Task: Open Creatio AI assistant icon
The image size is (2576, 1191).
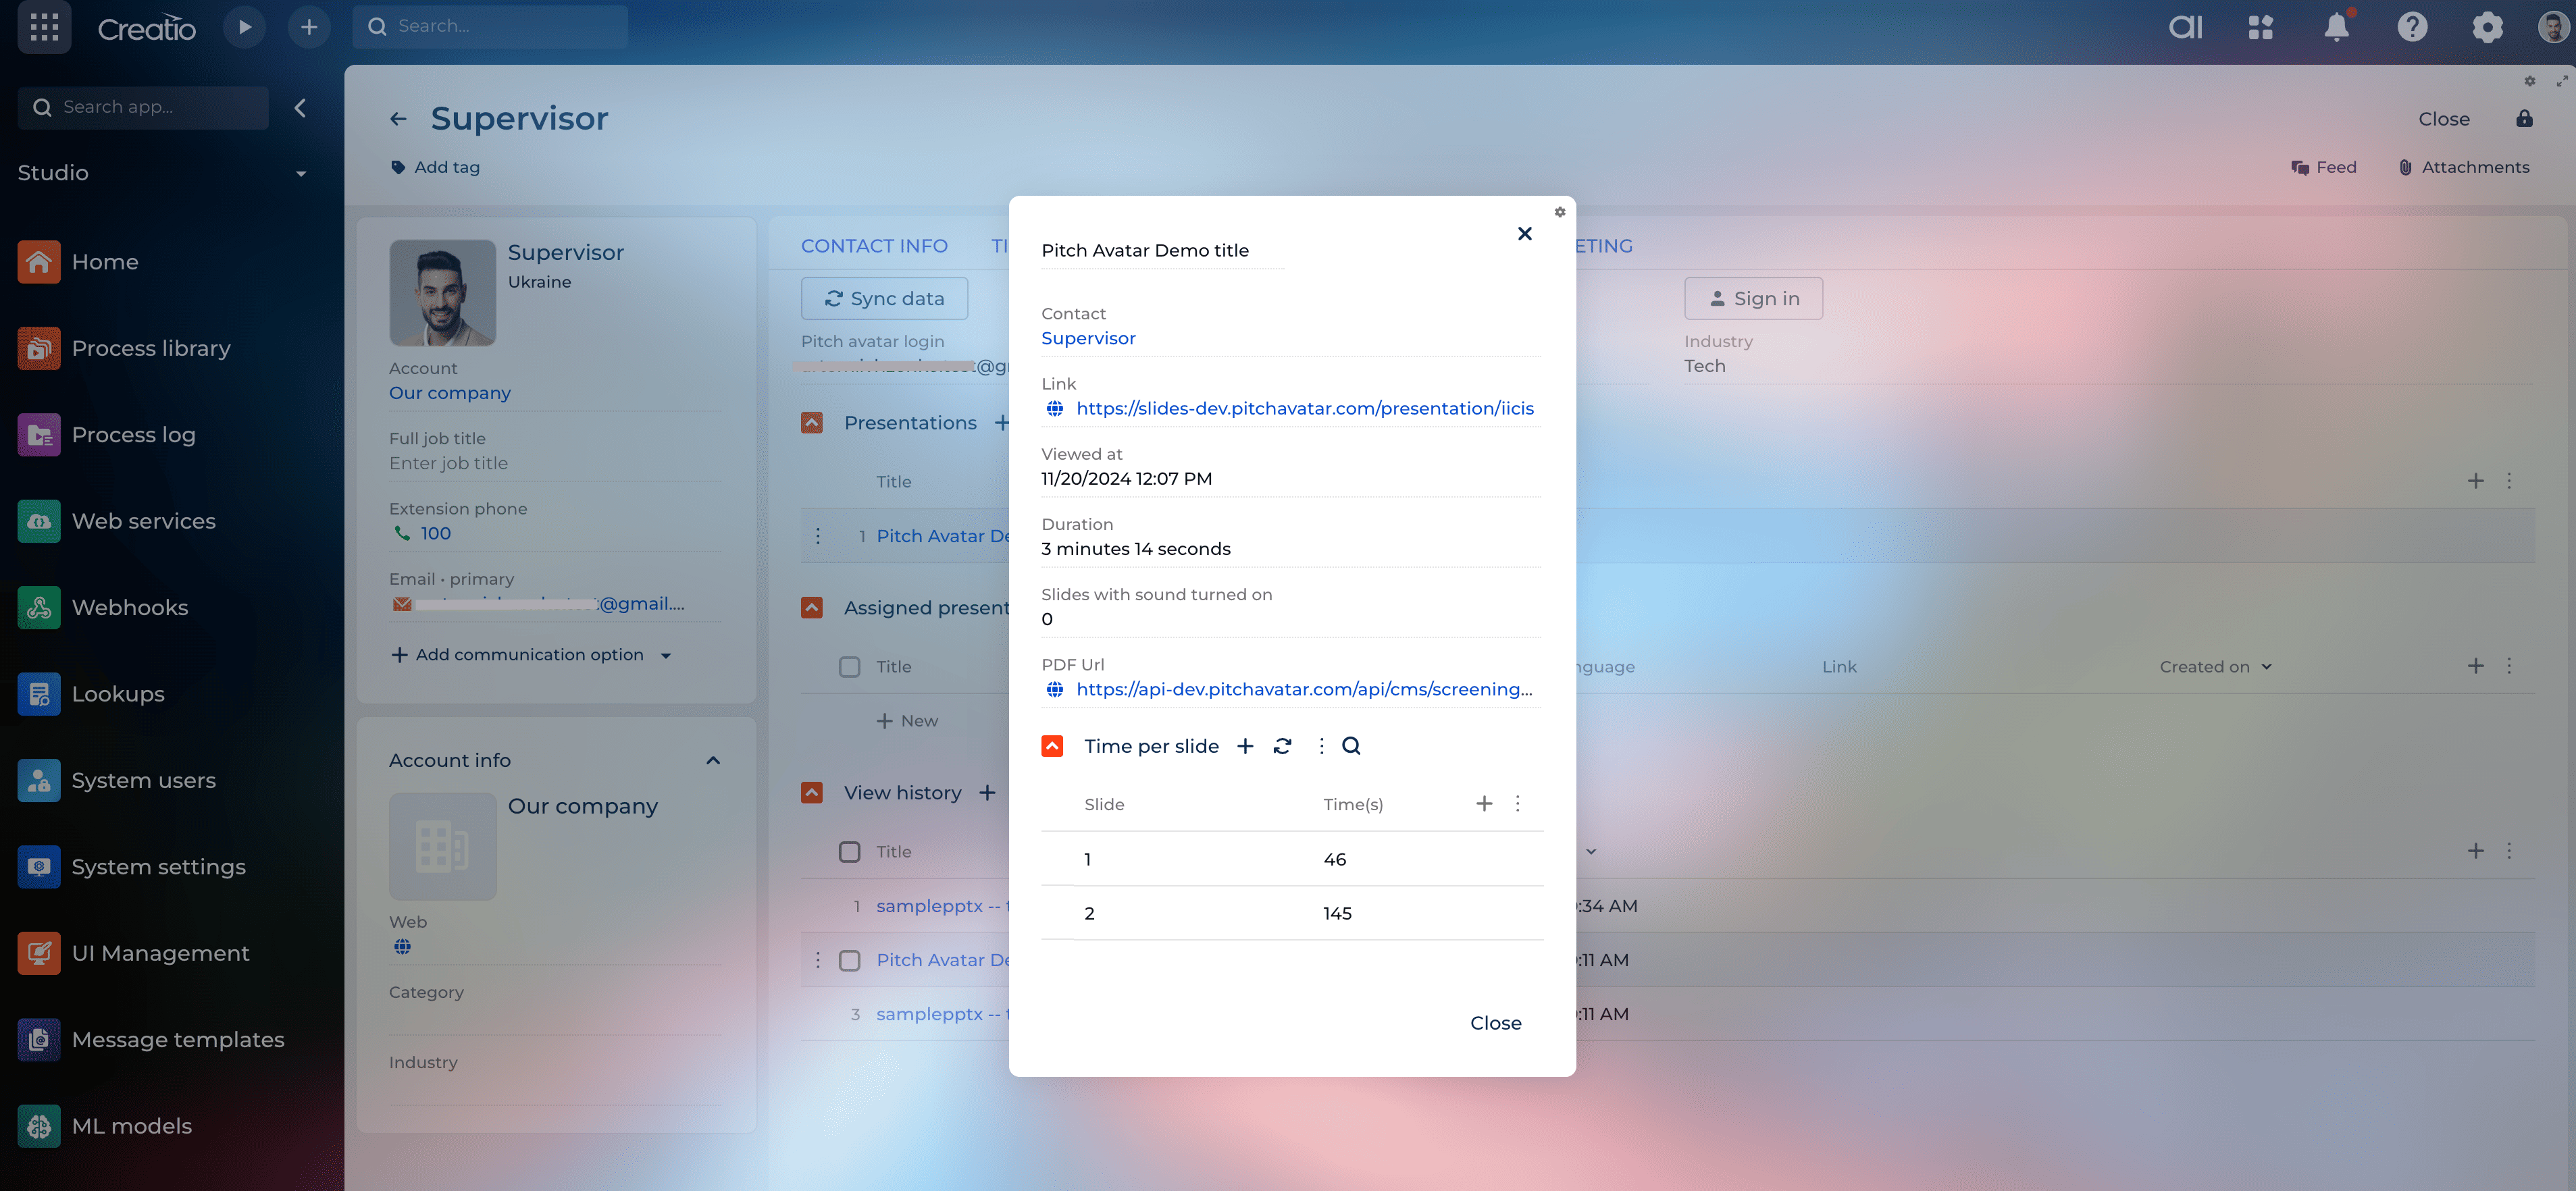Action: (2185, 27)
